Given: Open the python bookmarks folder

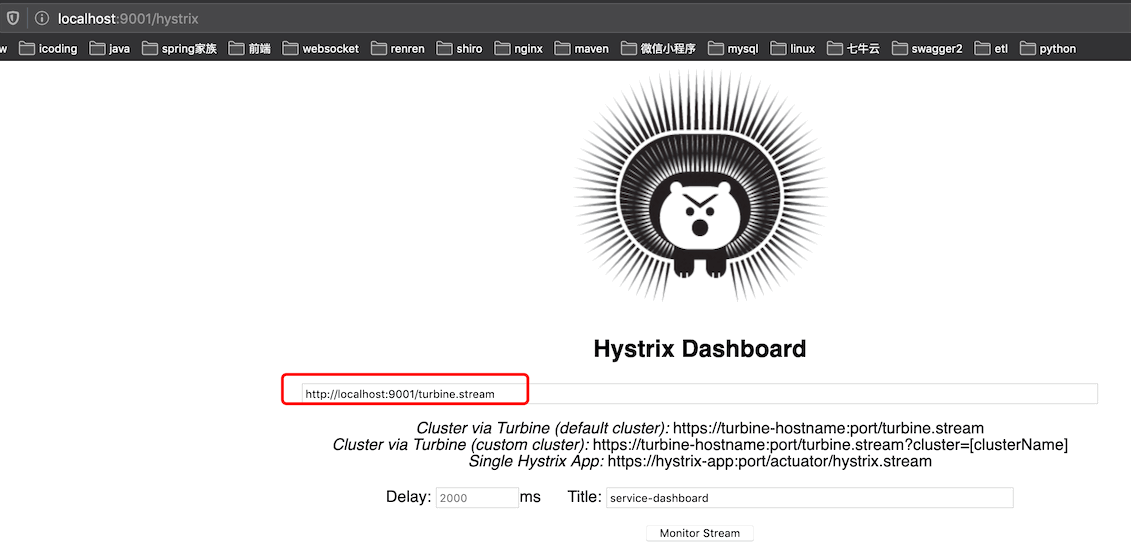Looking at the screenshot, I should 1048,48.
